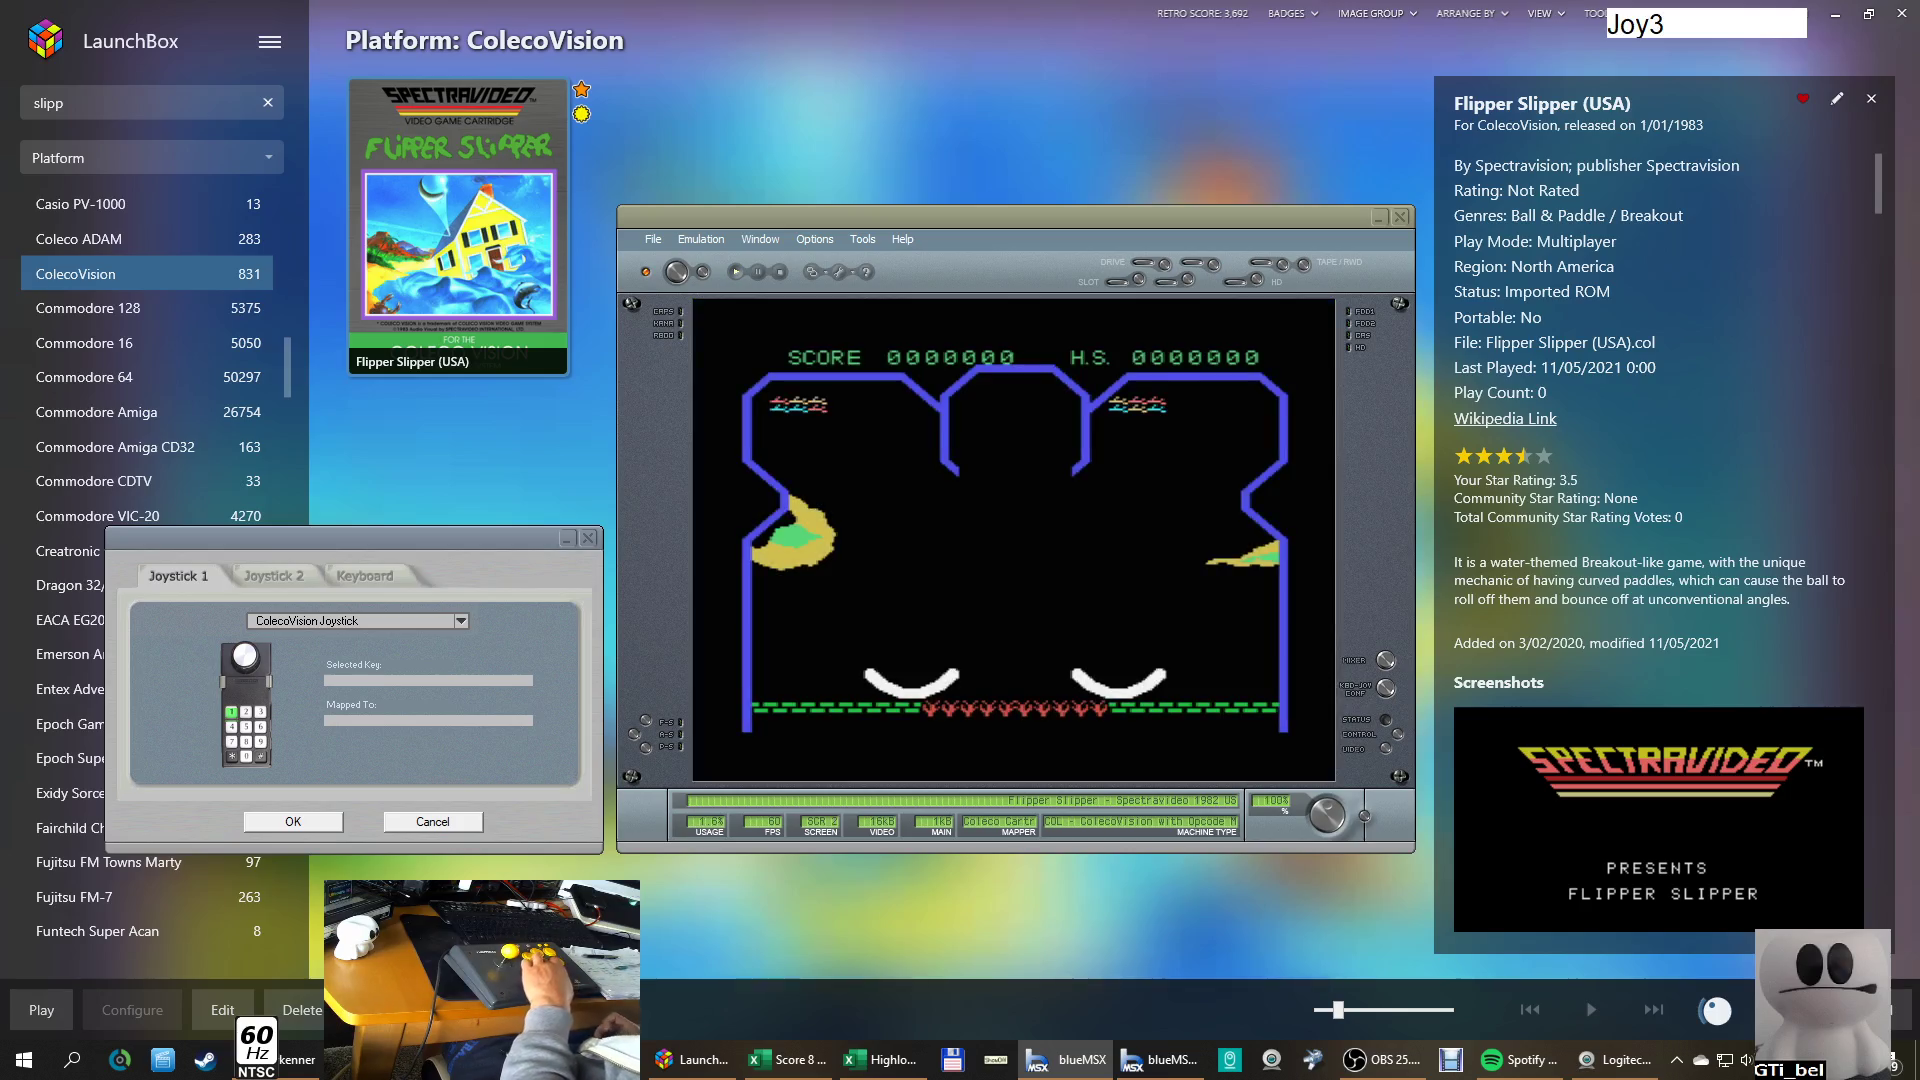This screenshot has width=1920, height=1080.
Task: Stop emulation with the stop button
Action: pyautogui.click(x=780, y=272)
